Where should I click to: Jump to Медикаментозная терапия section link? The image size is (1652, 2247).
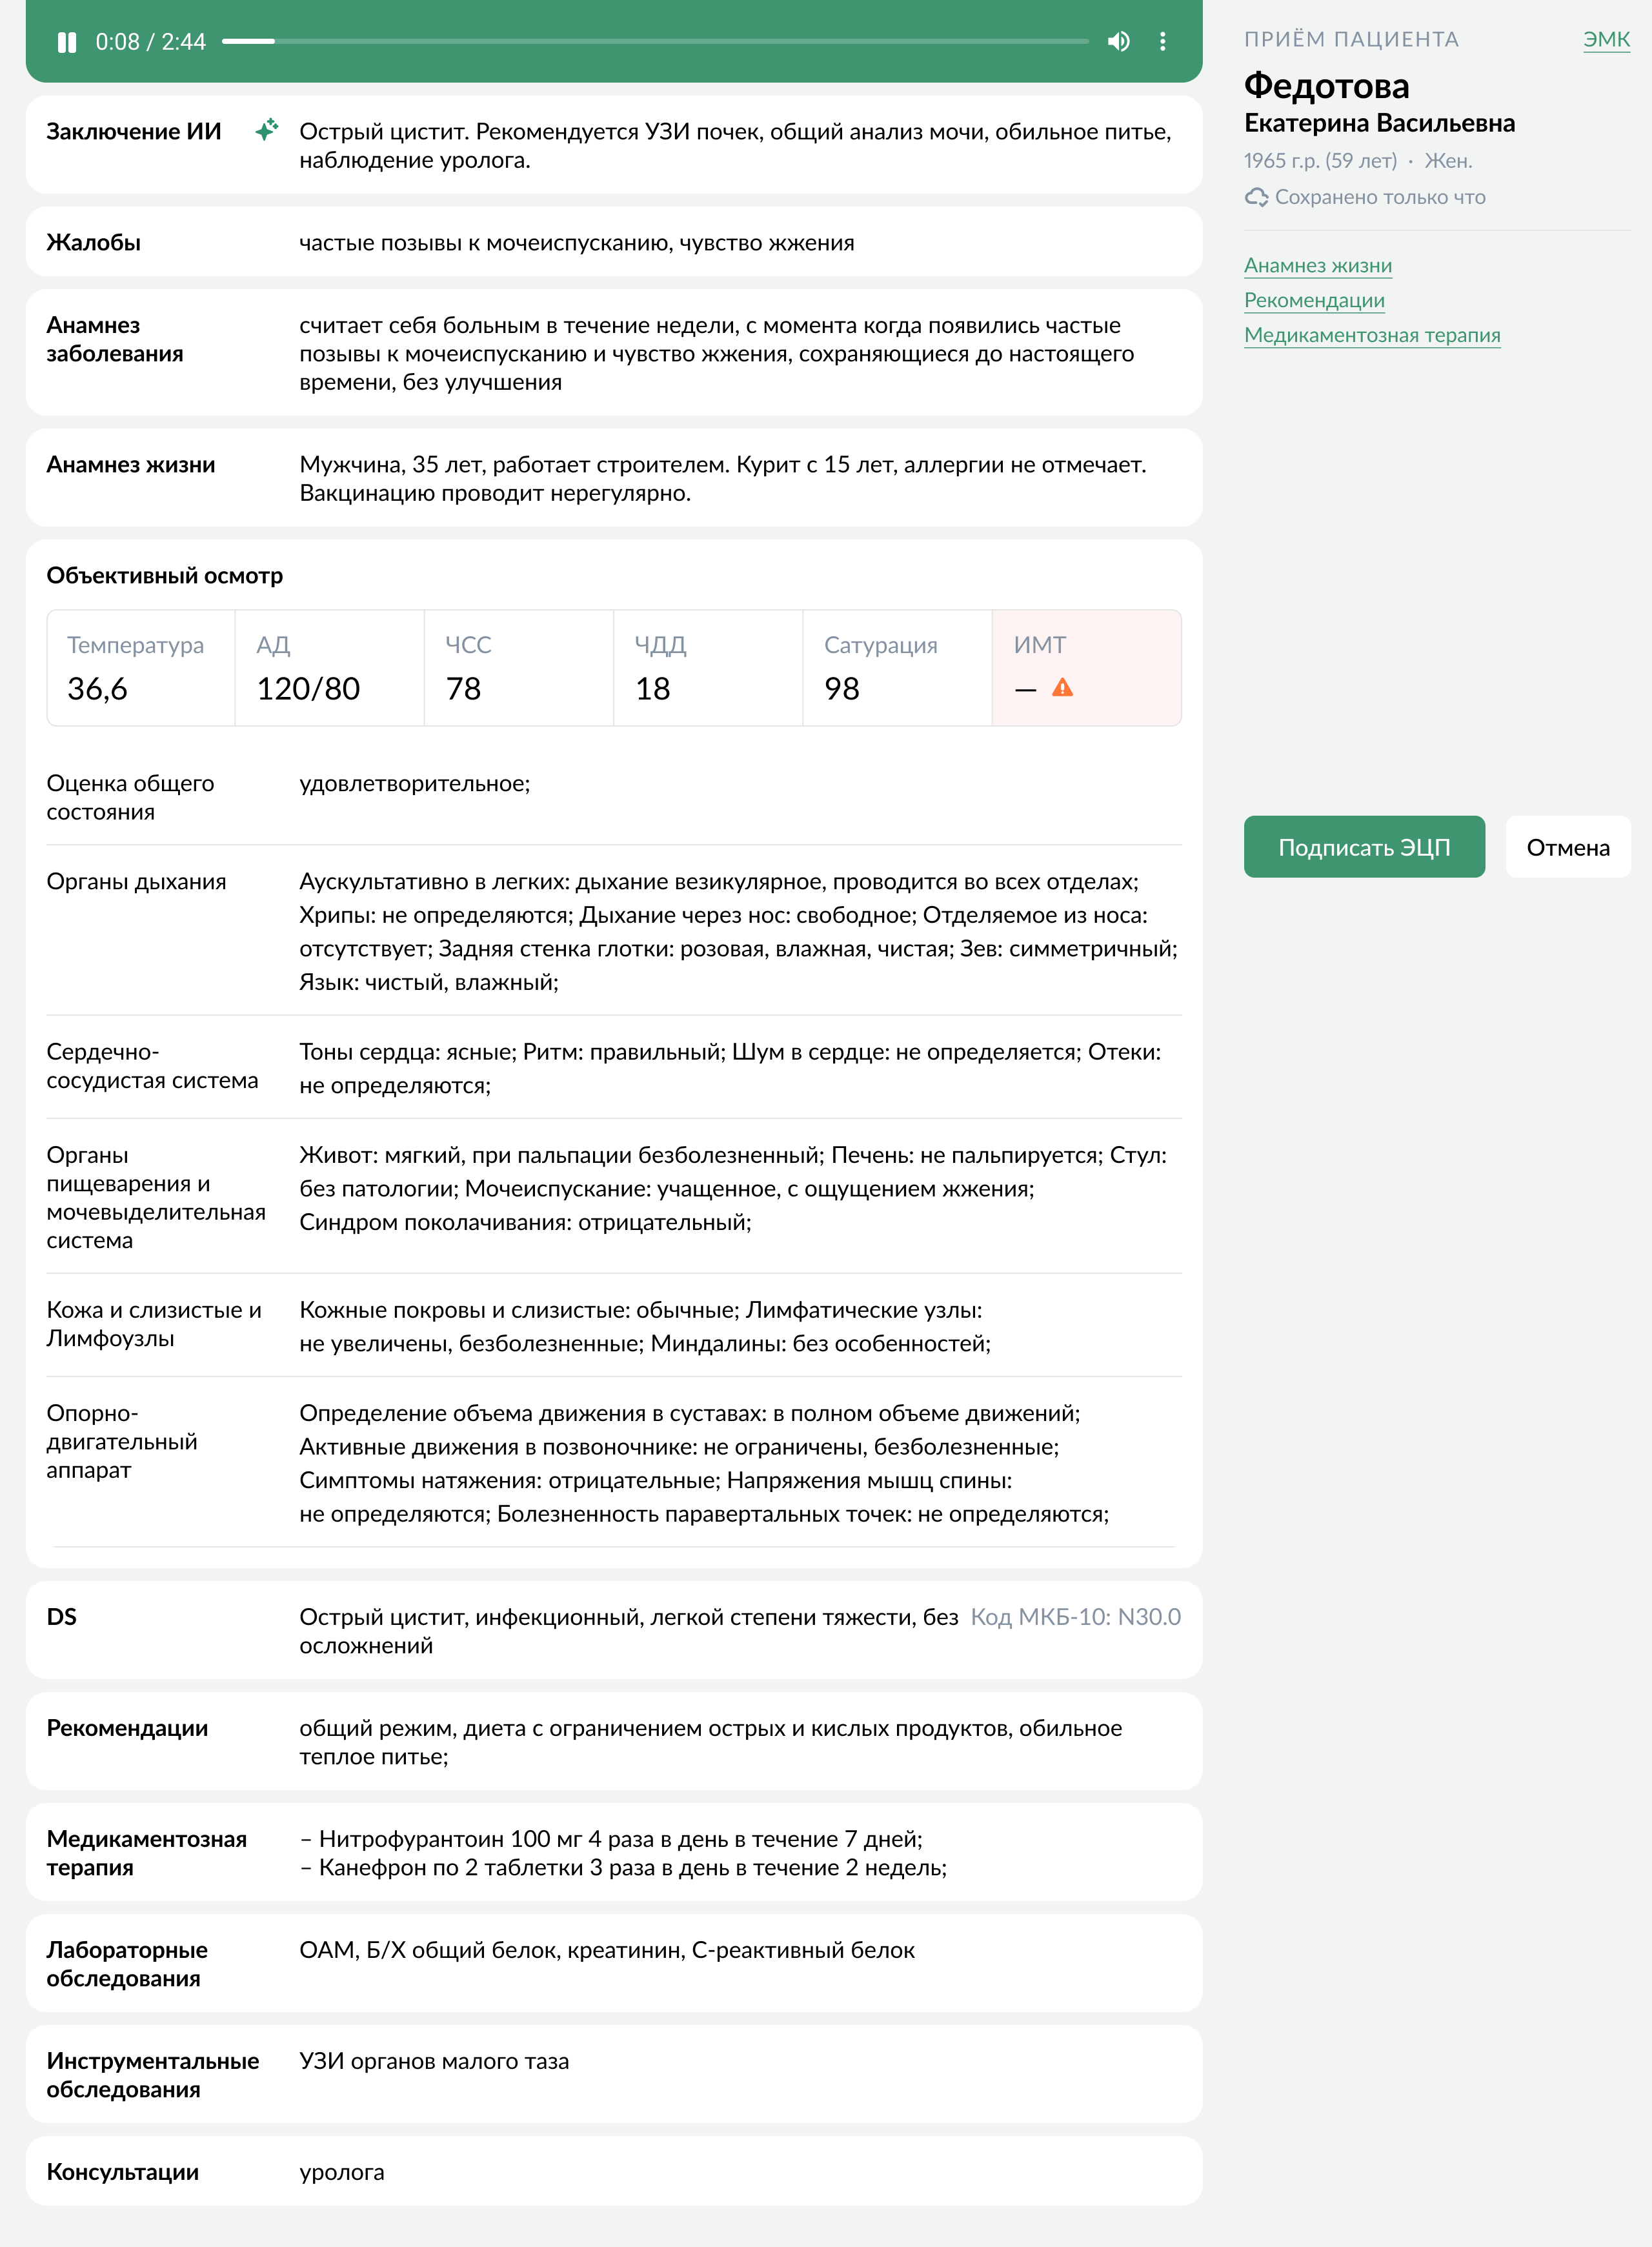pyautogui.click(x=1372, y=335)
